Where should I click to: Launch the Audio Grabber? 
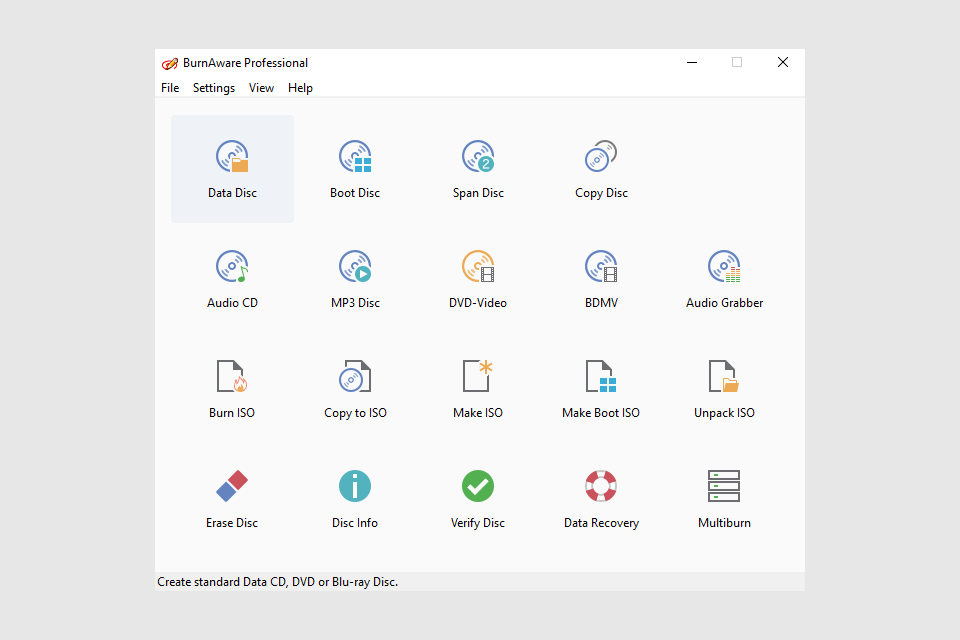(724, 278)
